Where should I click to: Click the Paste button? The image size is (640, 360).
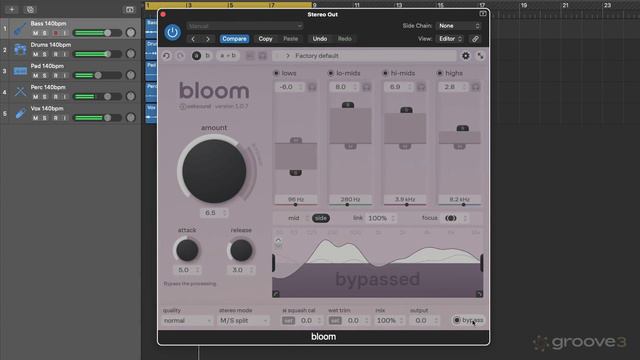(x=291, y=39)
